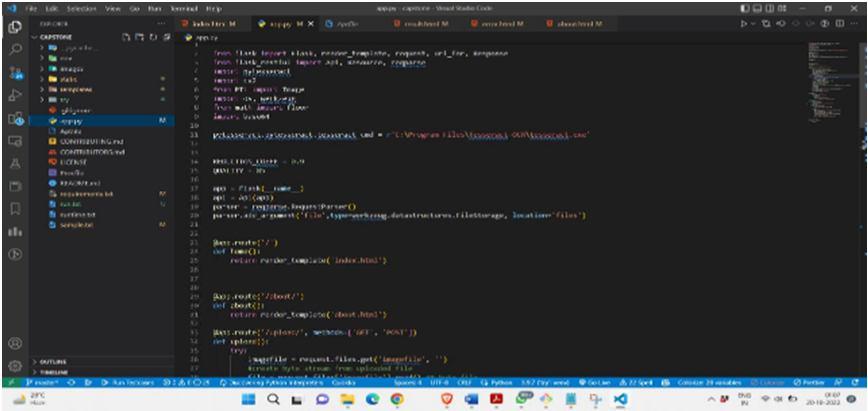Image resolution: width=868 pixels, height=411 pixels.
Task: Click New Folder icon in CAPSTONE header
Action: [140, 37]
